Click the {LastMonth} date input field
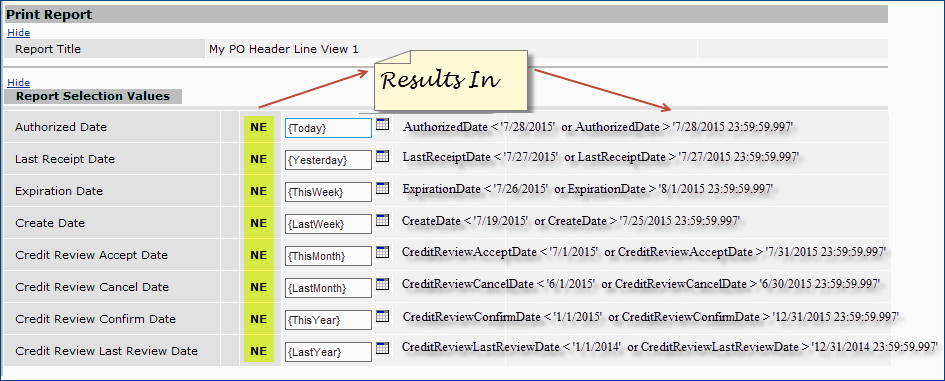 (x=328, y=288)
